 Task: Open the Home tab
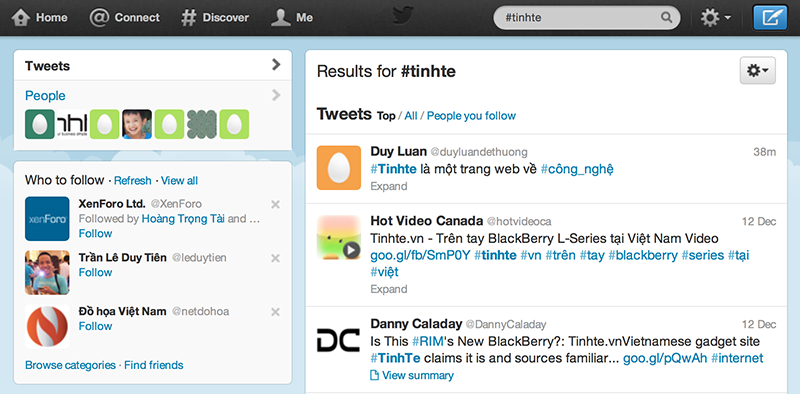point(39,18)
